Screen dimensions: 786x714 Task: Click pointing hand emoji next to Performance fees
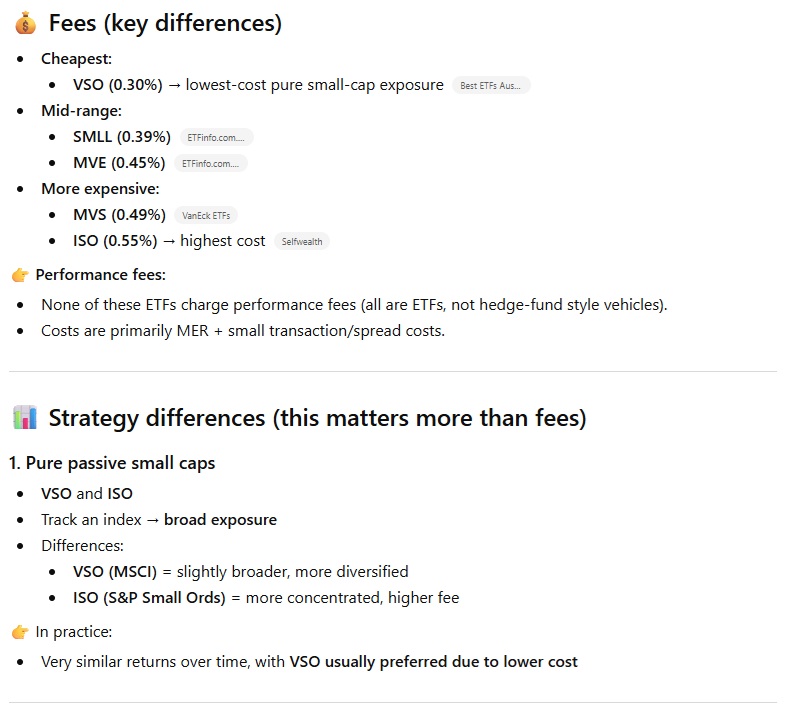pos(20,274)
